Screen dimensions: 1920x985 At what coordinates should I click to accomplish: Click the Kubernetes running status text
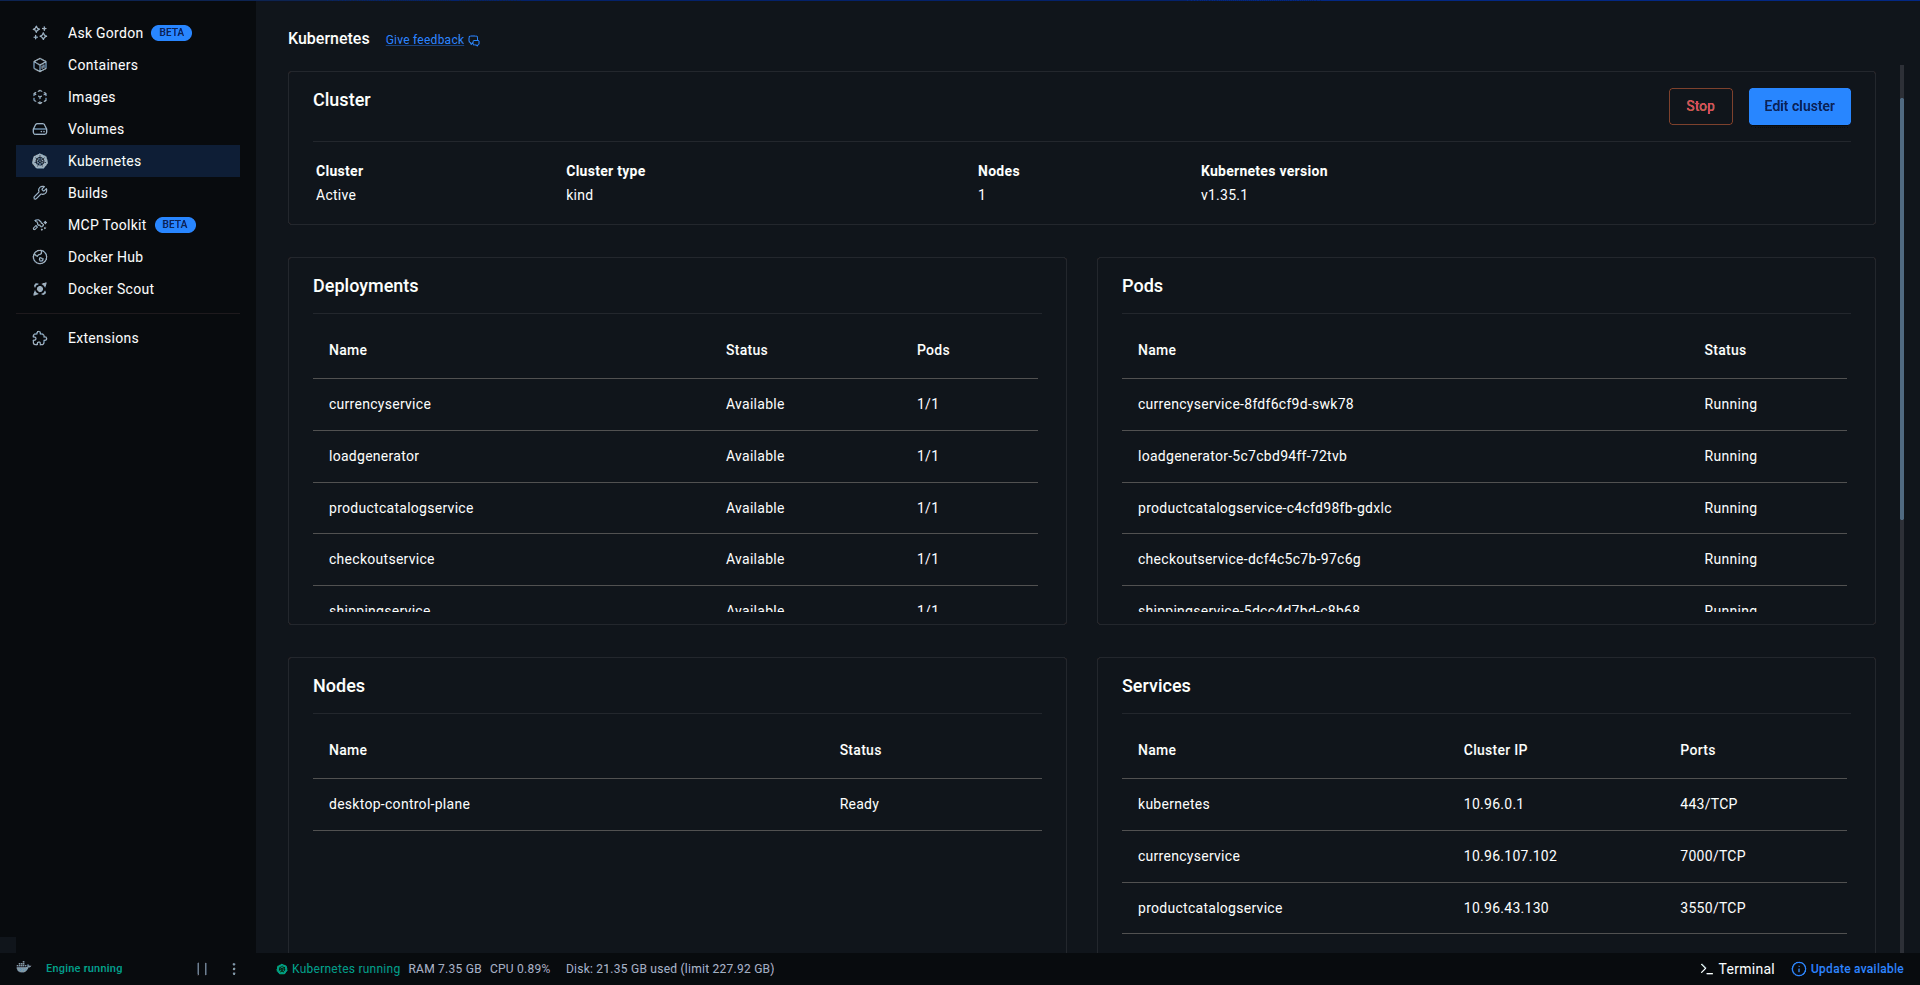346,969
